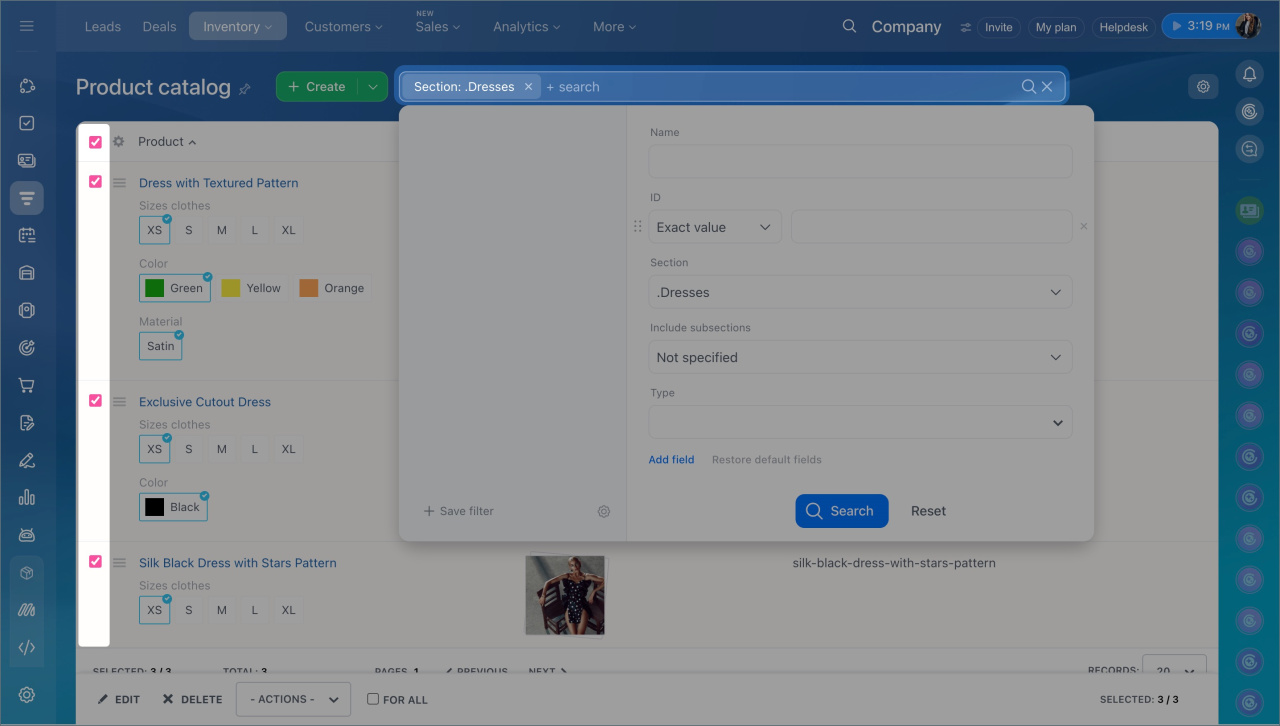Enable the FOR ALL checkbox
1280x726 pixels.
tap(373, 699)
